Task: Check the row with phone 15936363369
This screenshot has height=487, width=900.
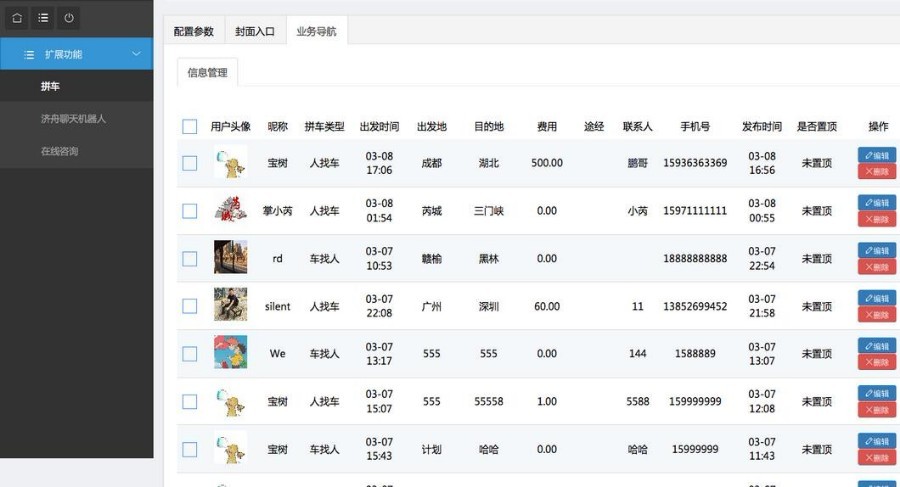Action: click(189, 163)
